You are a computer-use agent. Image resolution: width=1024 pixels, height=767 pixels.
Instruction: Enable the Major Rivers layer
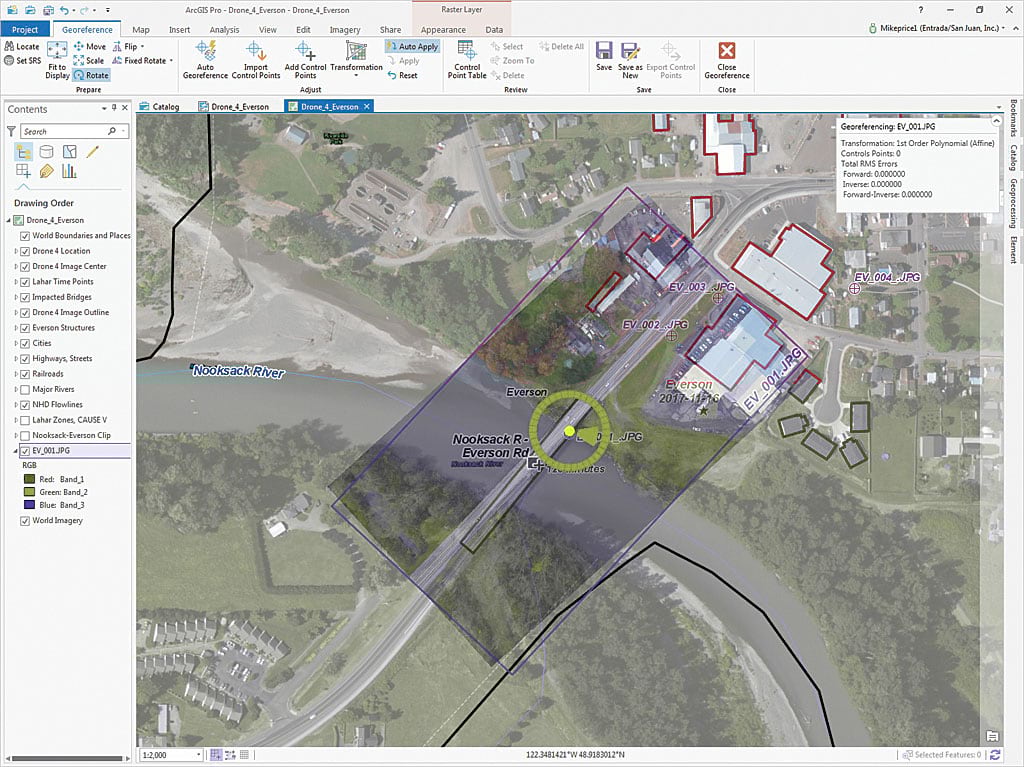click(25, 389)
